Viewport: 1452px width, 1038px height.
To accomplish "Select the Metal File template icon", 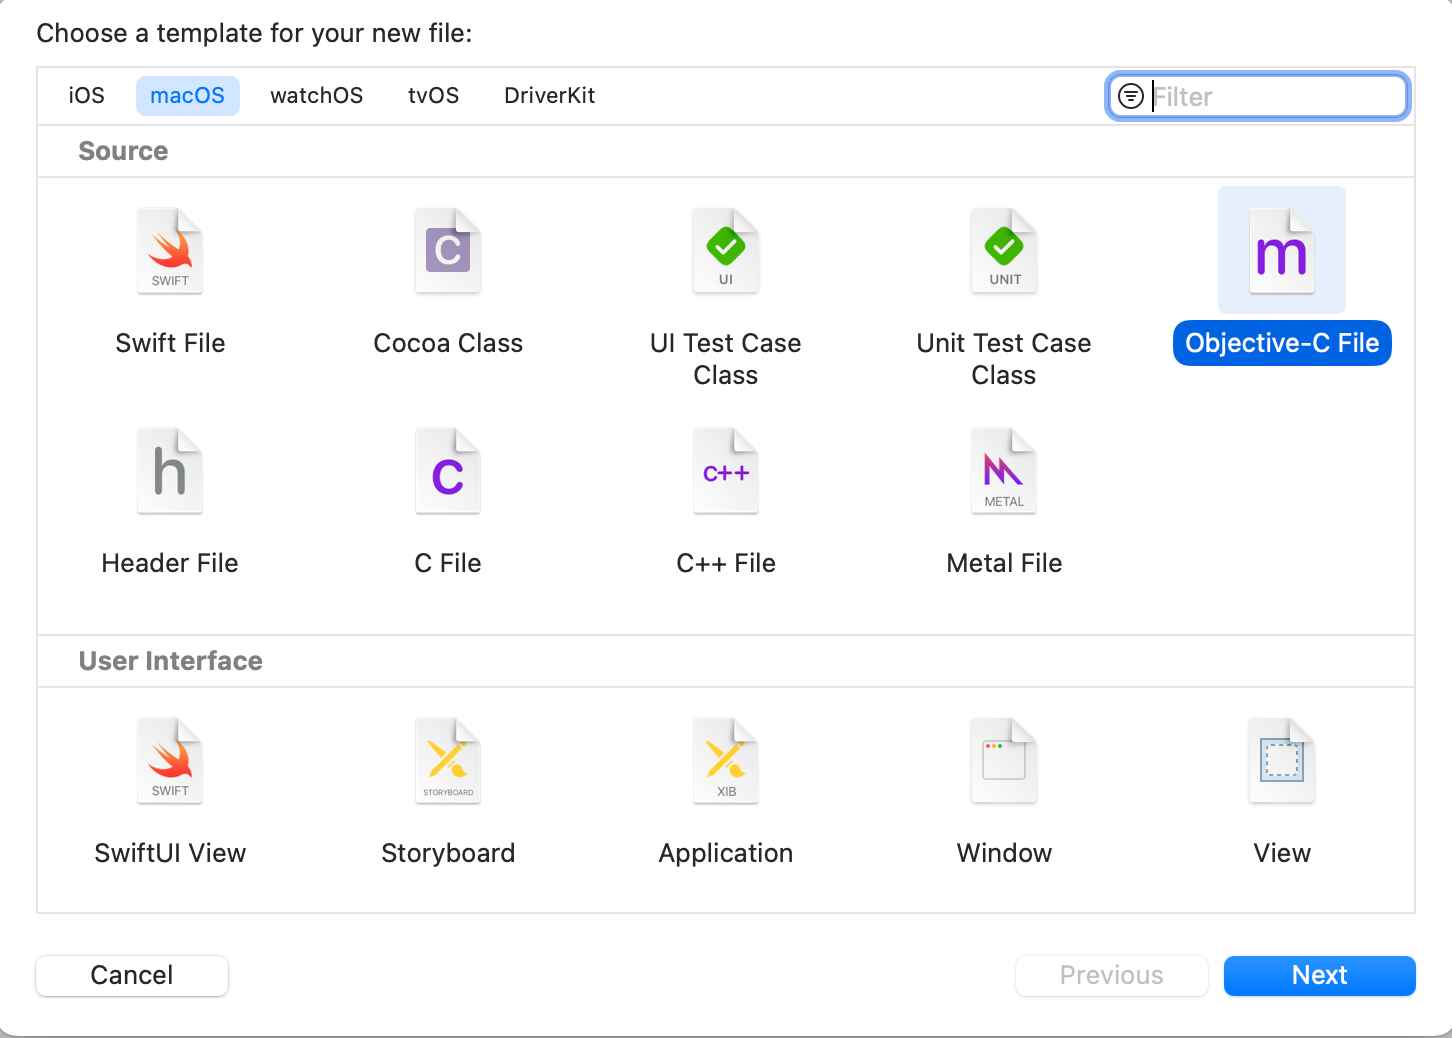I will click(x=1004, y=471).
